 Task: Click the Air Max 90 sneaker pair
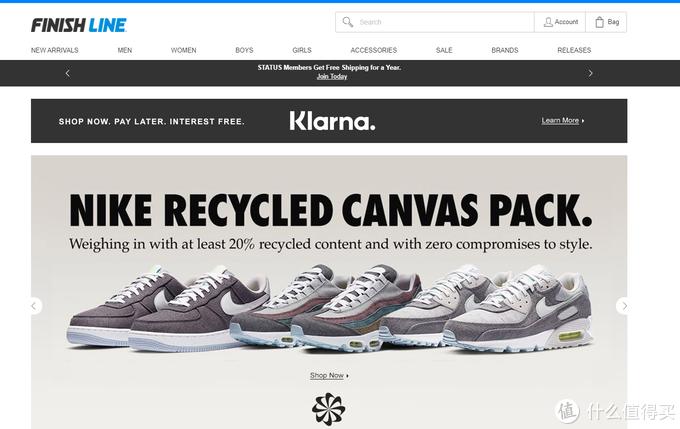coord(488,309)
